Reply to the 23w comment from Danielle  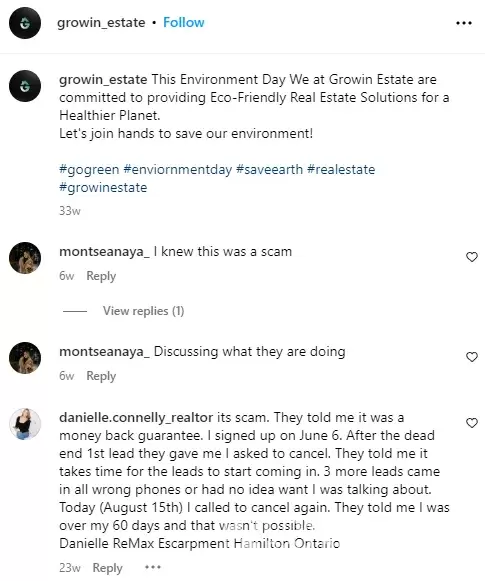point(107,568)
